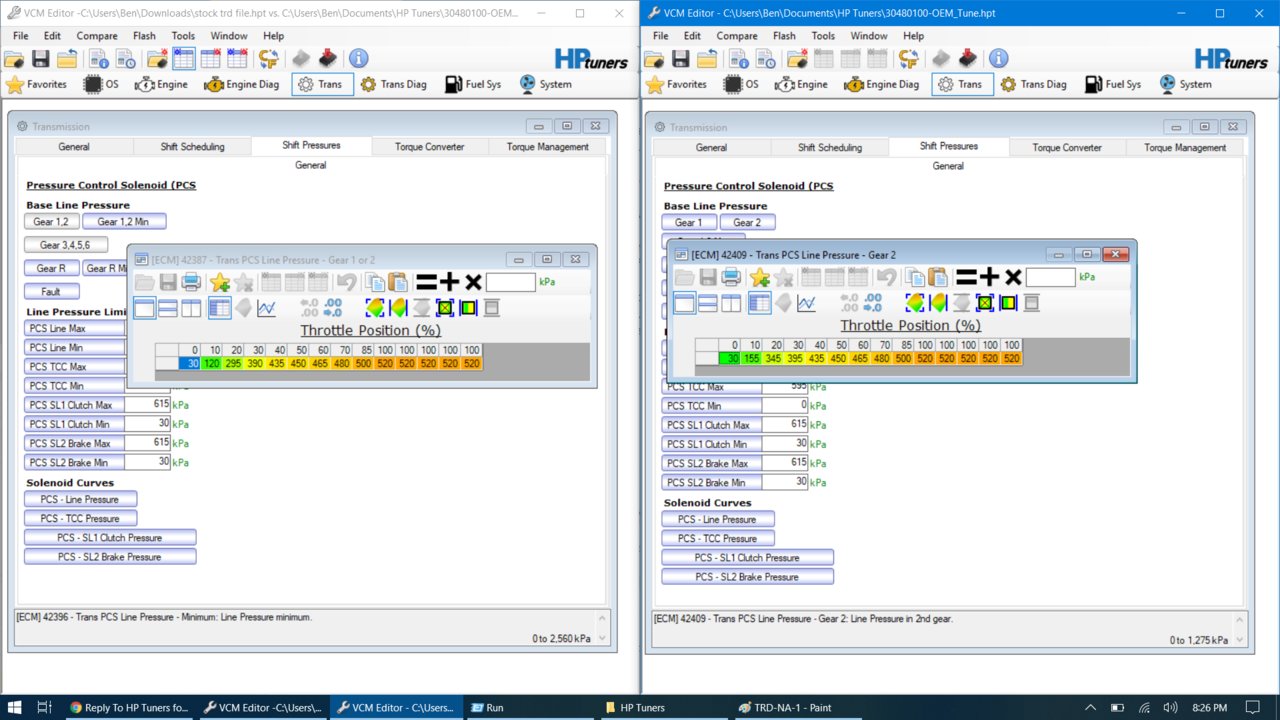Viewport: 1280px width, 720px height.
Task: Open Engine Diag section in left window
Action: coord(242,84)
